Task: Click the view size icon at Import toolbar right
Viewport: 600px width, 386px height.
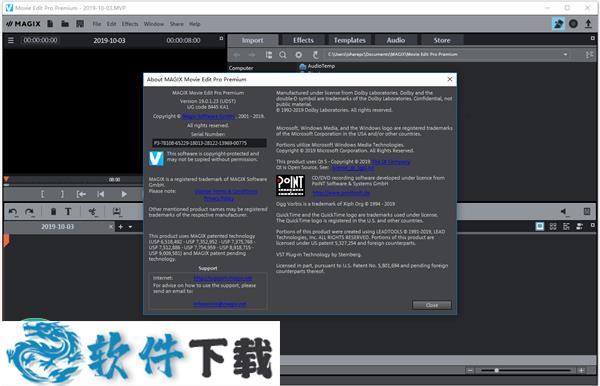Action: tap(589, 55)
